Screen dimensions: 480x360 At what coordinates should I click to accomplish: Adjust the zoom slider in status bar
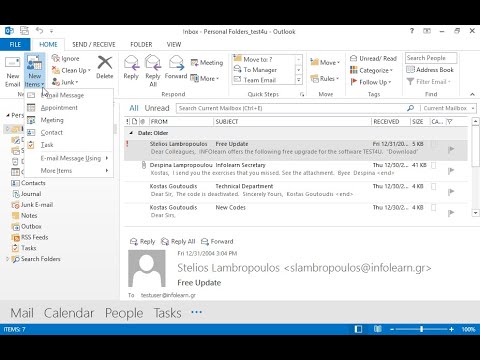[x=422, y=329]
